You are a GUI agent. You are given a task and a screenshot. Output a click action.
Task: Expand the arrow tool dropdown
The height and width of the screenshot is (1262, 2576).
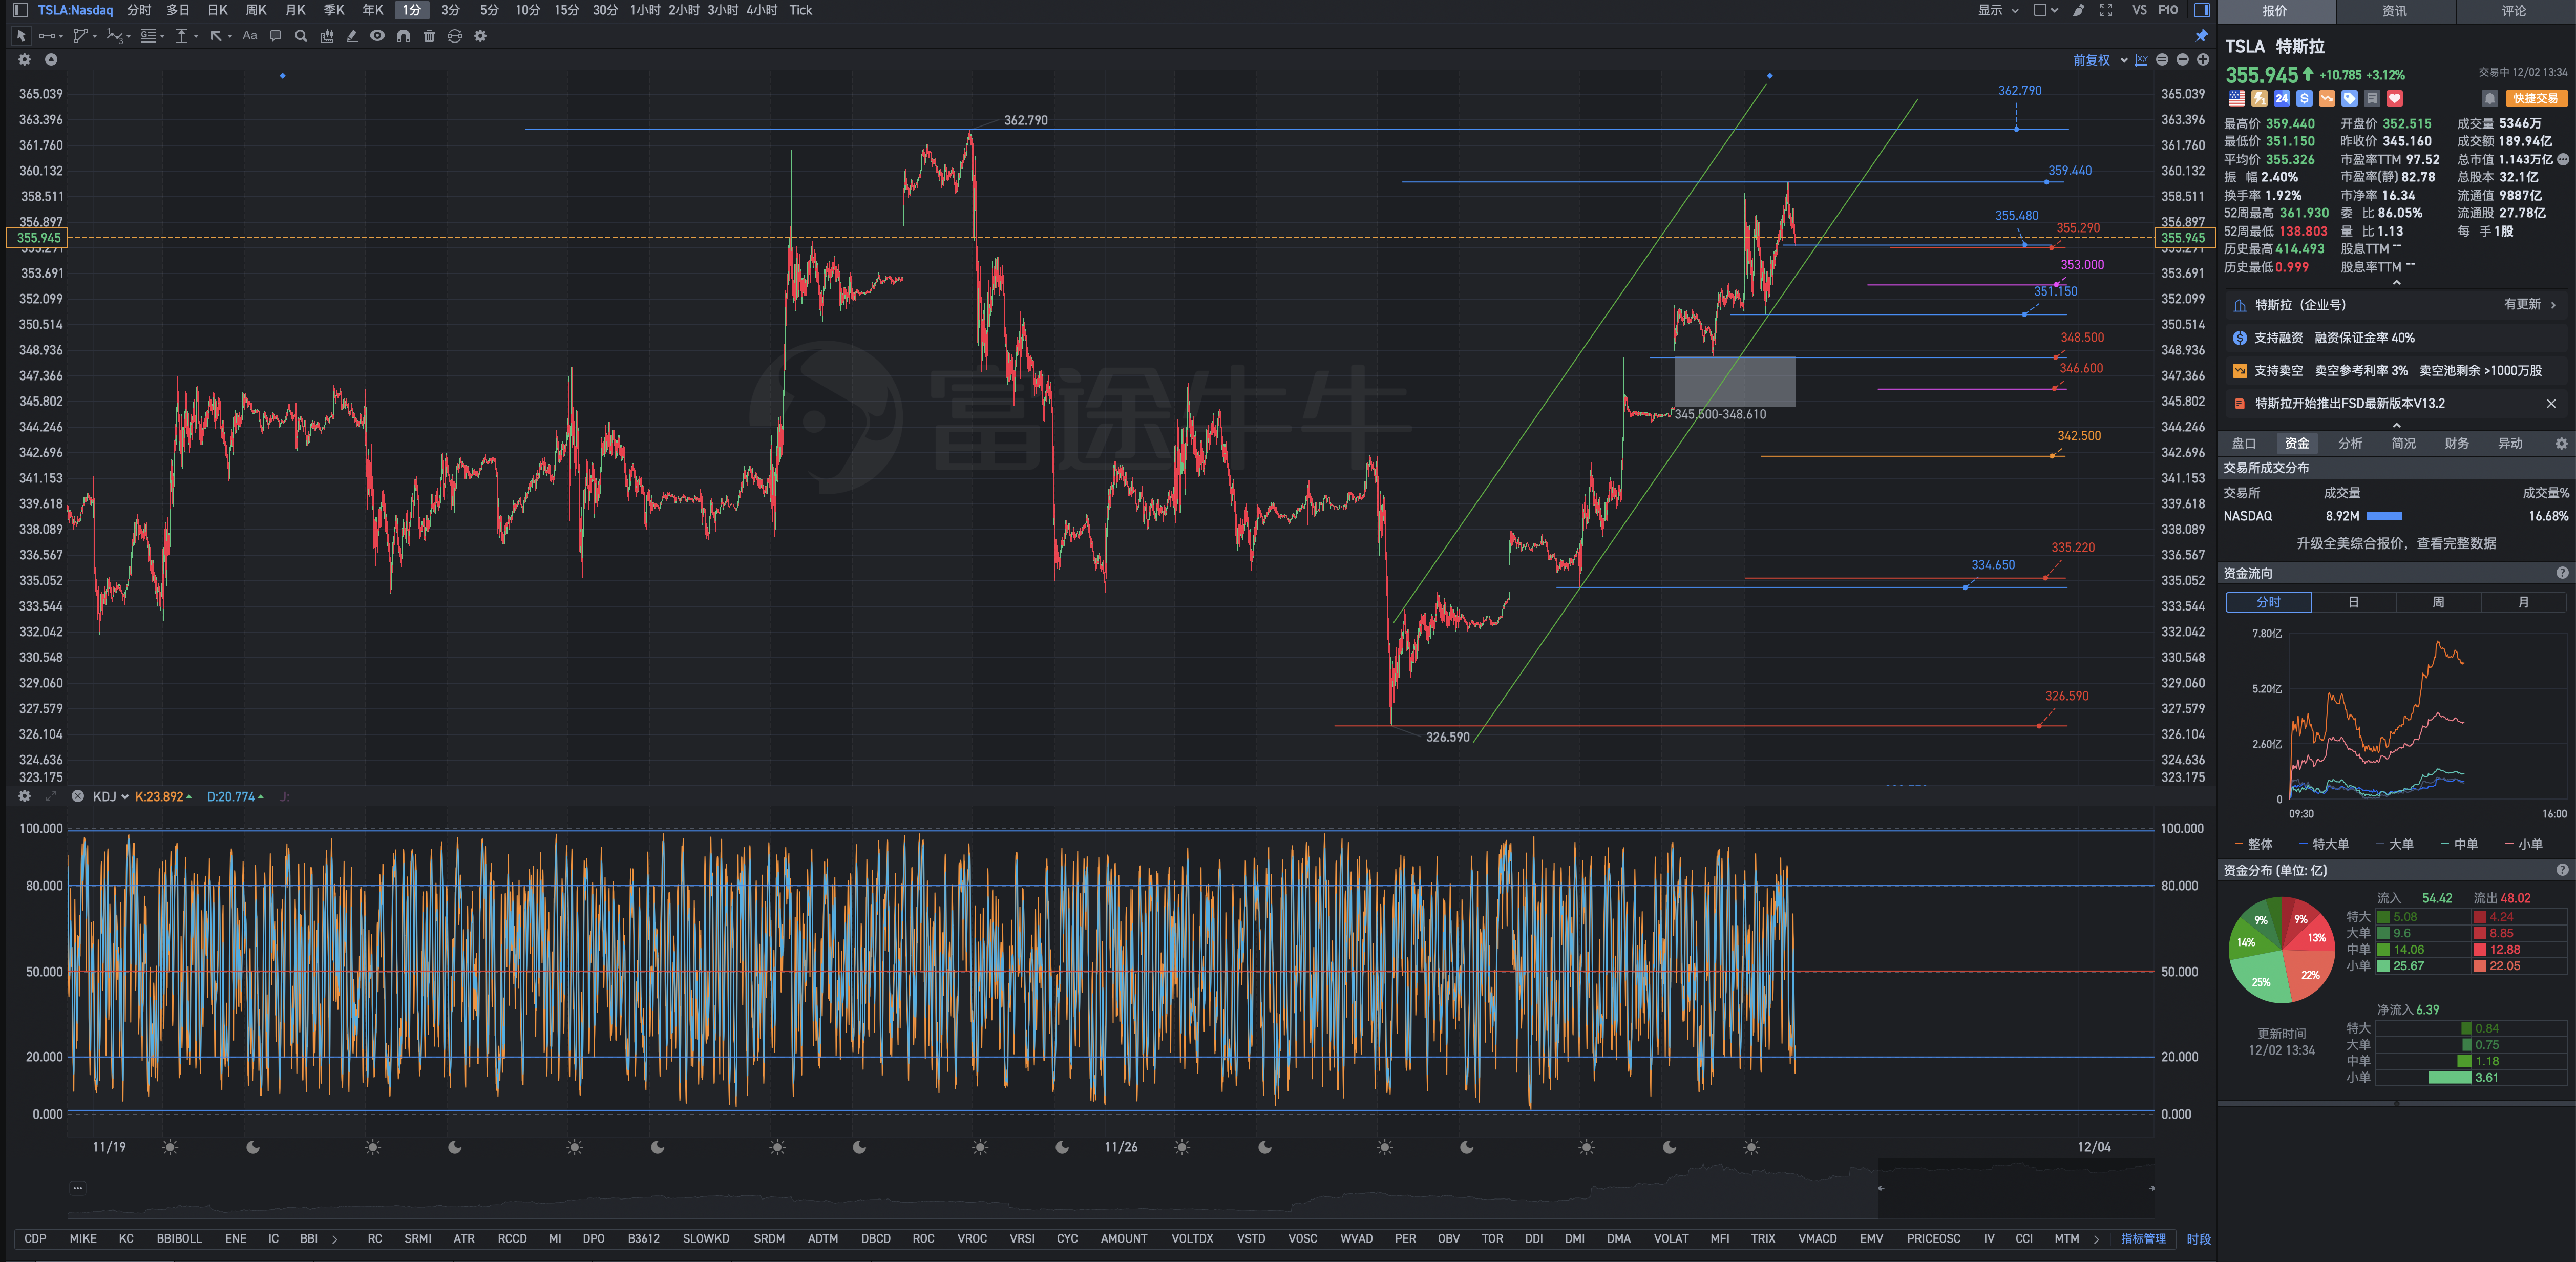point(230,37)
